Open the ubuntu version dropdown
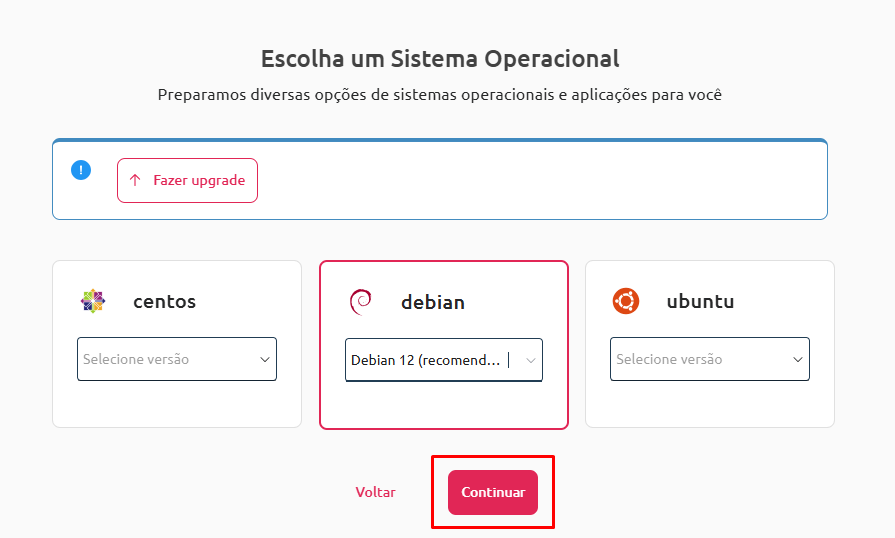The width and height of the screenshot is (895, 538). (709, 359)
